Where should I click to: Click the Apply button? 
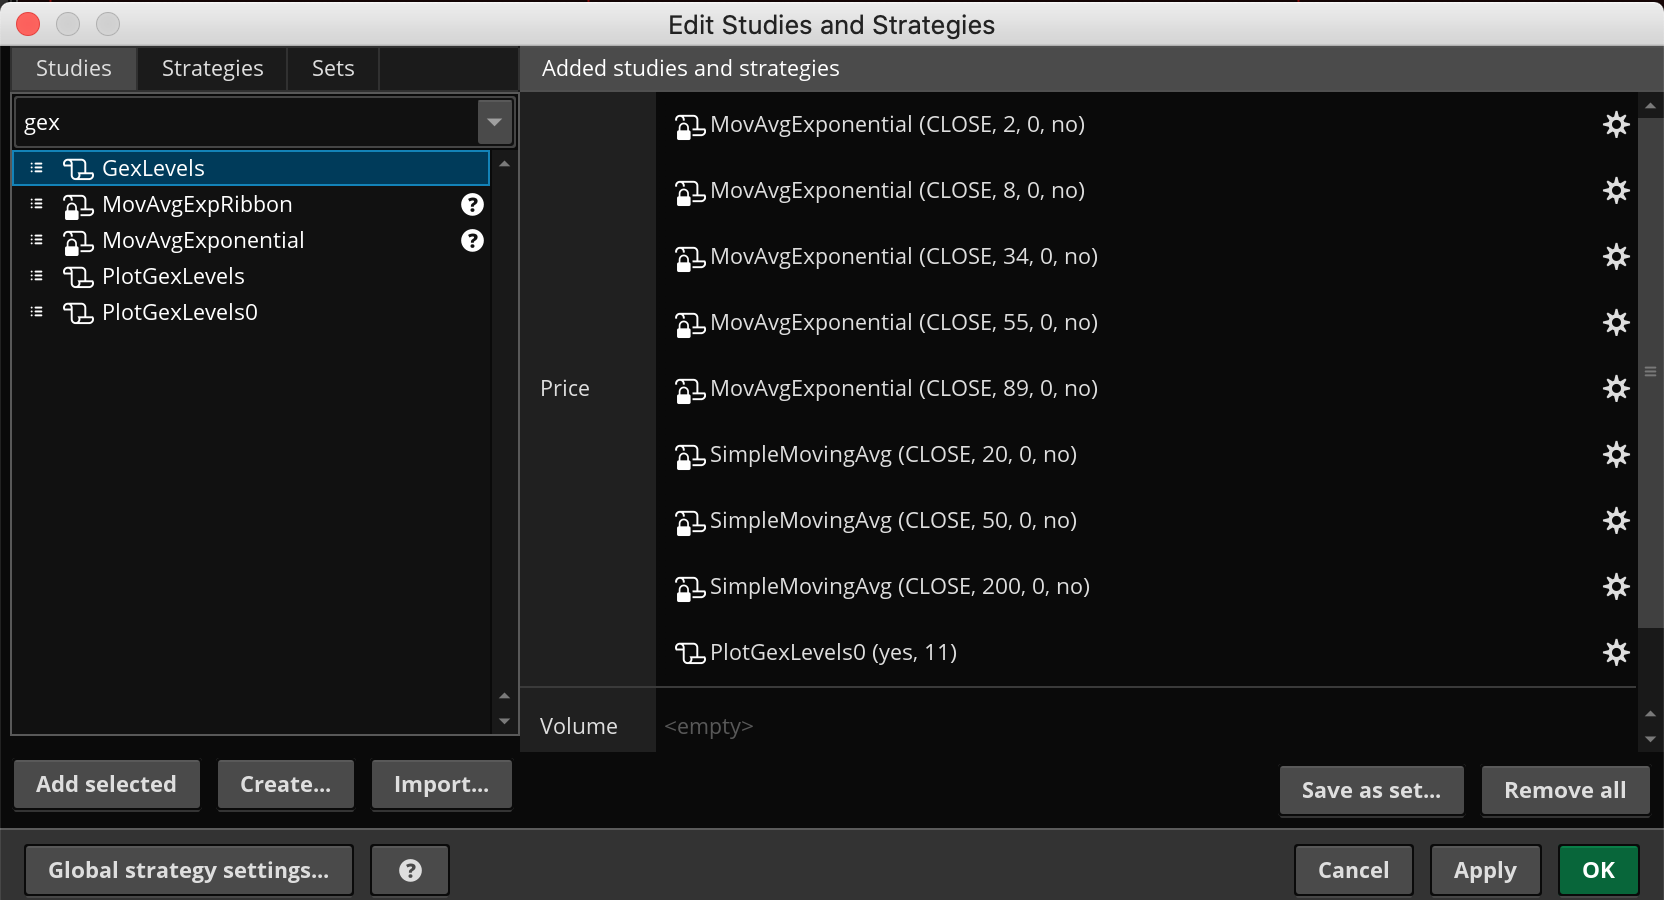pos(1486,870)
